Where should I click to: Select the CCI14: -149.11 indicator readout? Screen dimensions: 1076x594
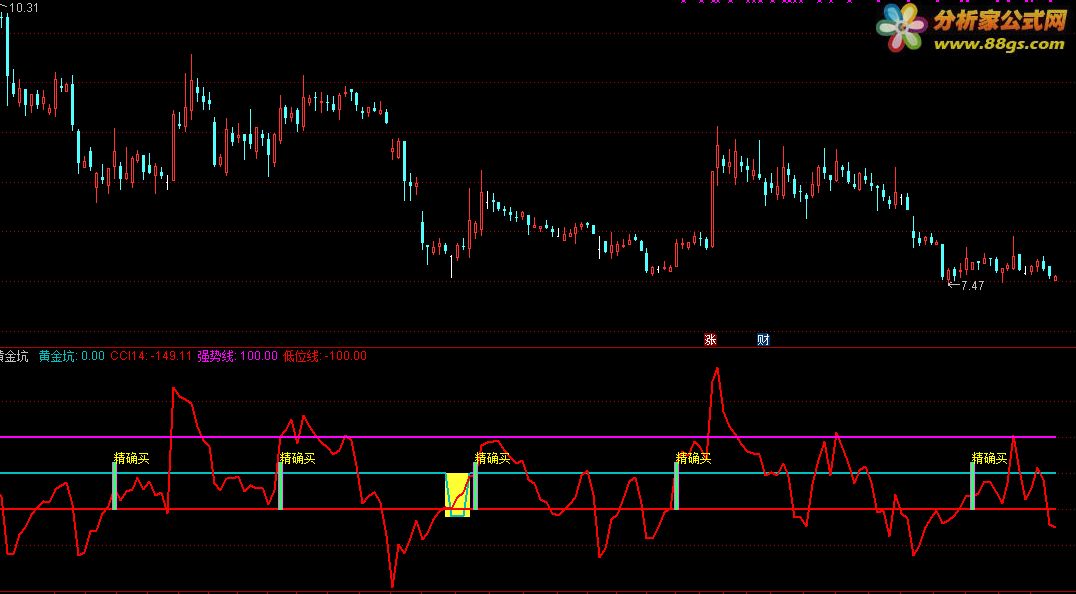coord(150,356)
